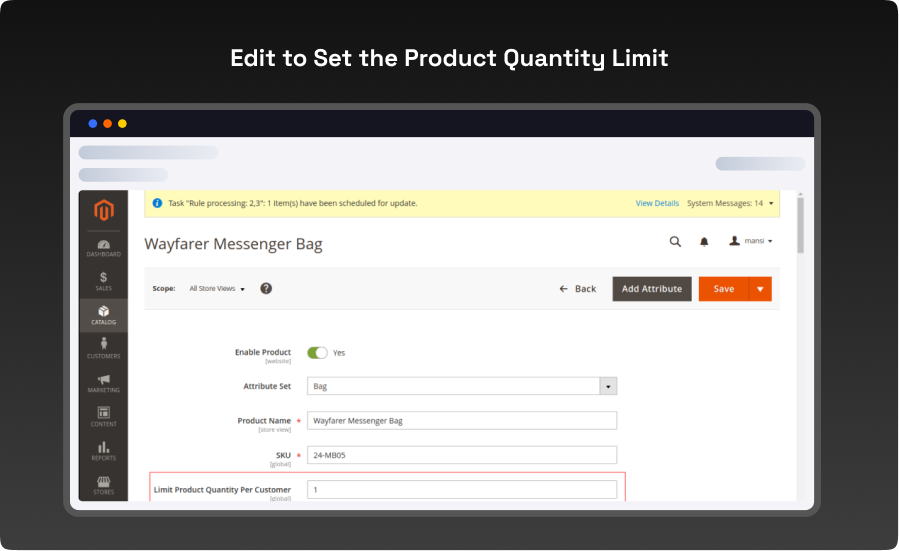This screenshot has width=899, height=551.
Task: Open the mansi user account menu
Action: coord(751,242)
